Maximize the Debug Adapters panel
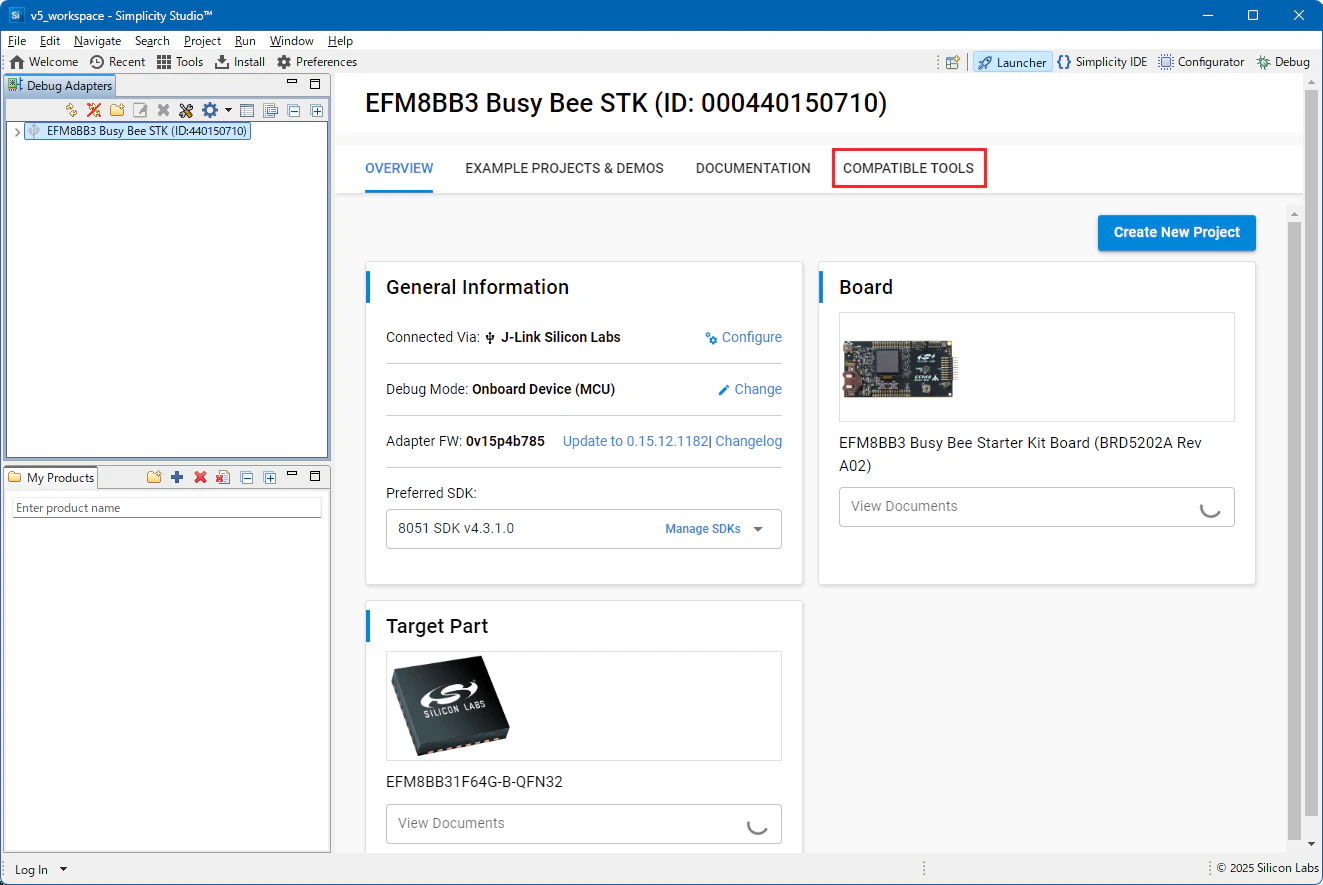Image resolution: width=1323 pixels, height=885 pixels. (315, 85)
